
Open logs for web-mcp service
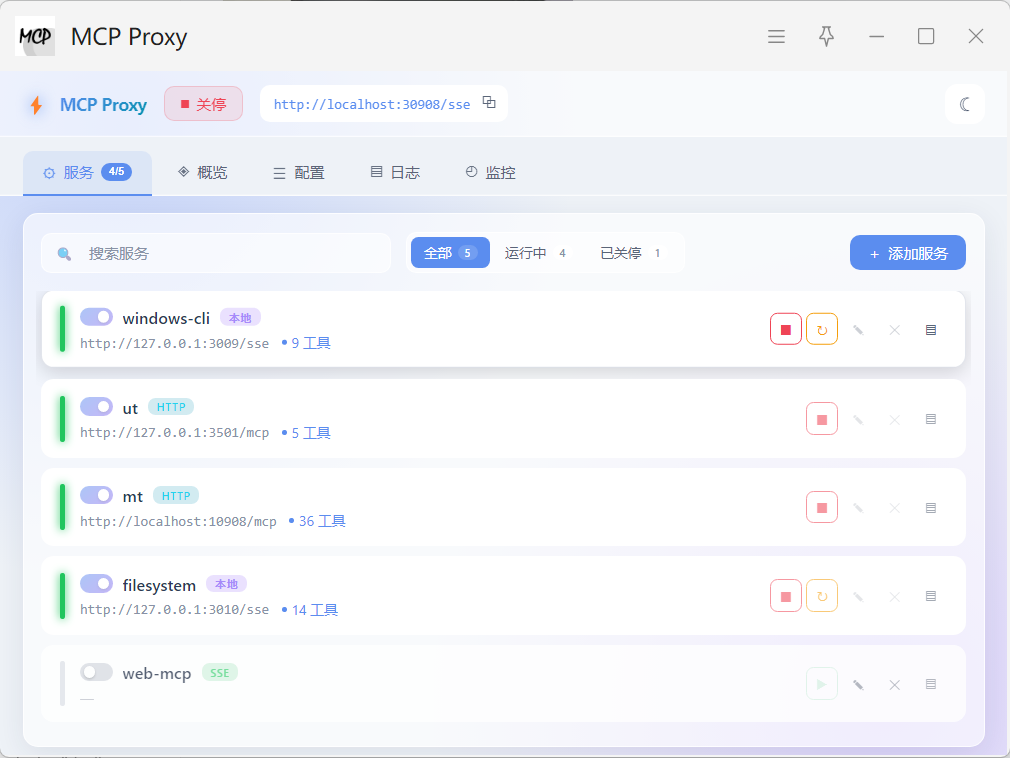pyautogui.click(x=930, y=685)
